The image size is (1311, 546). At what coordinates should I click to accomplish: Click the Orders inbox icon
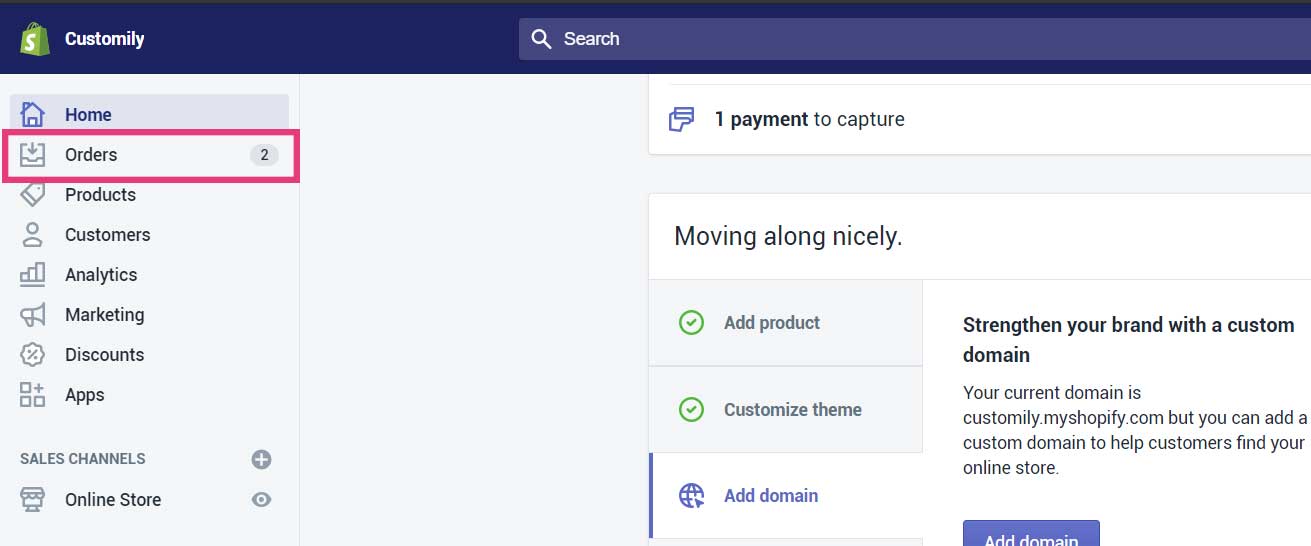pos(33,155)
